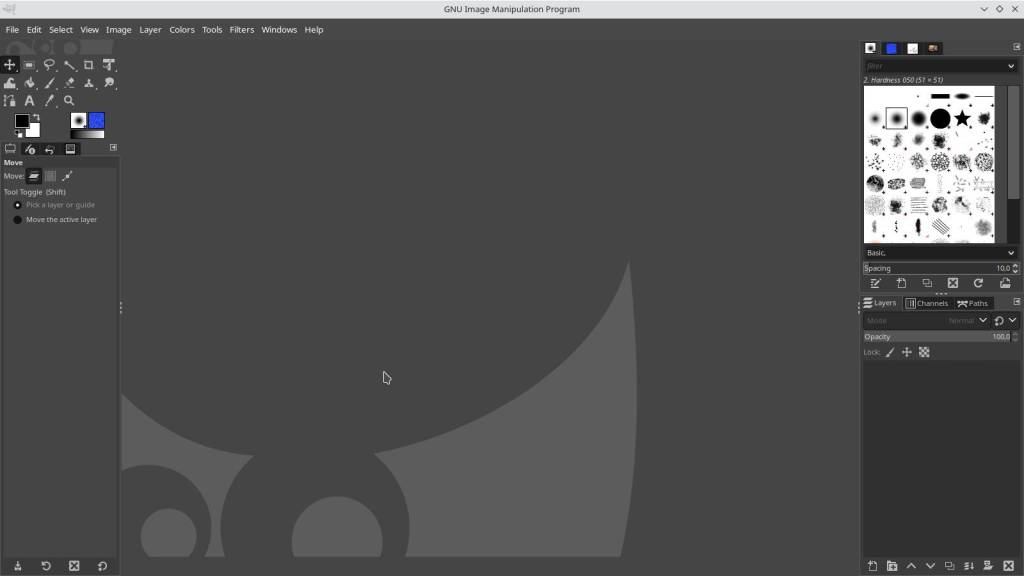Set Move mode to layer
1024x576 pixels.
pos(34,176)
